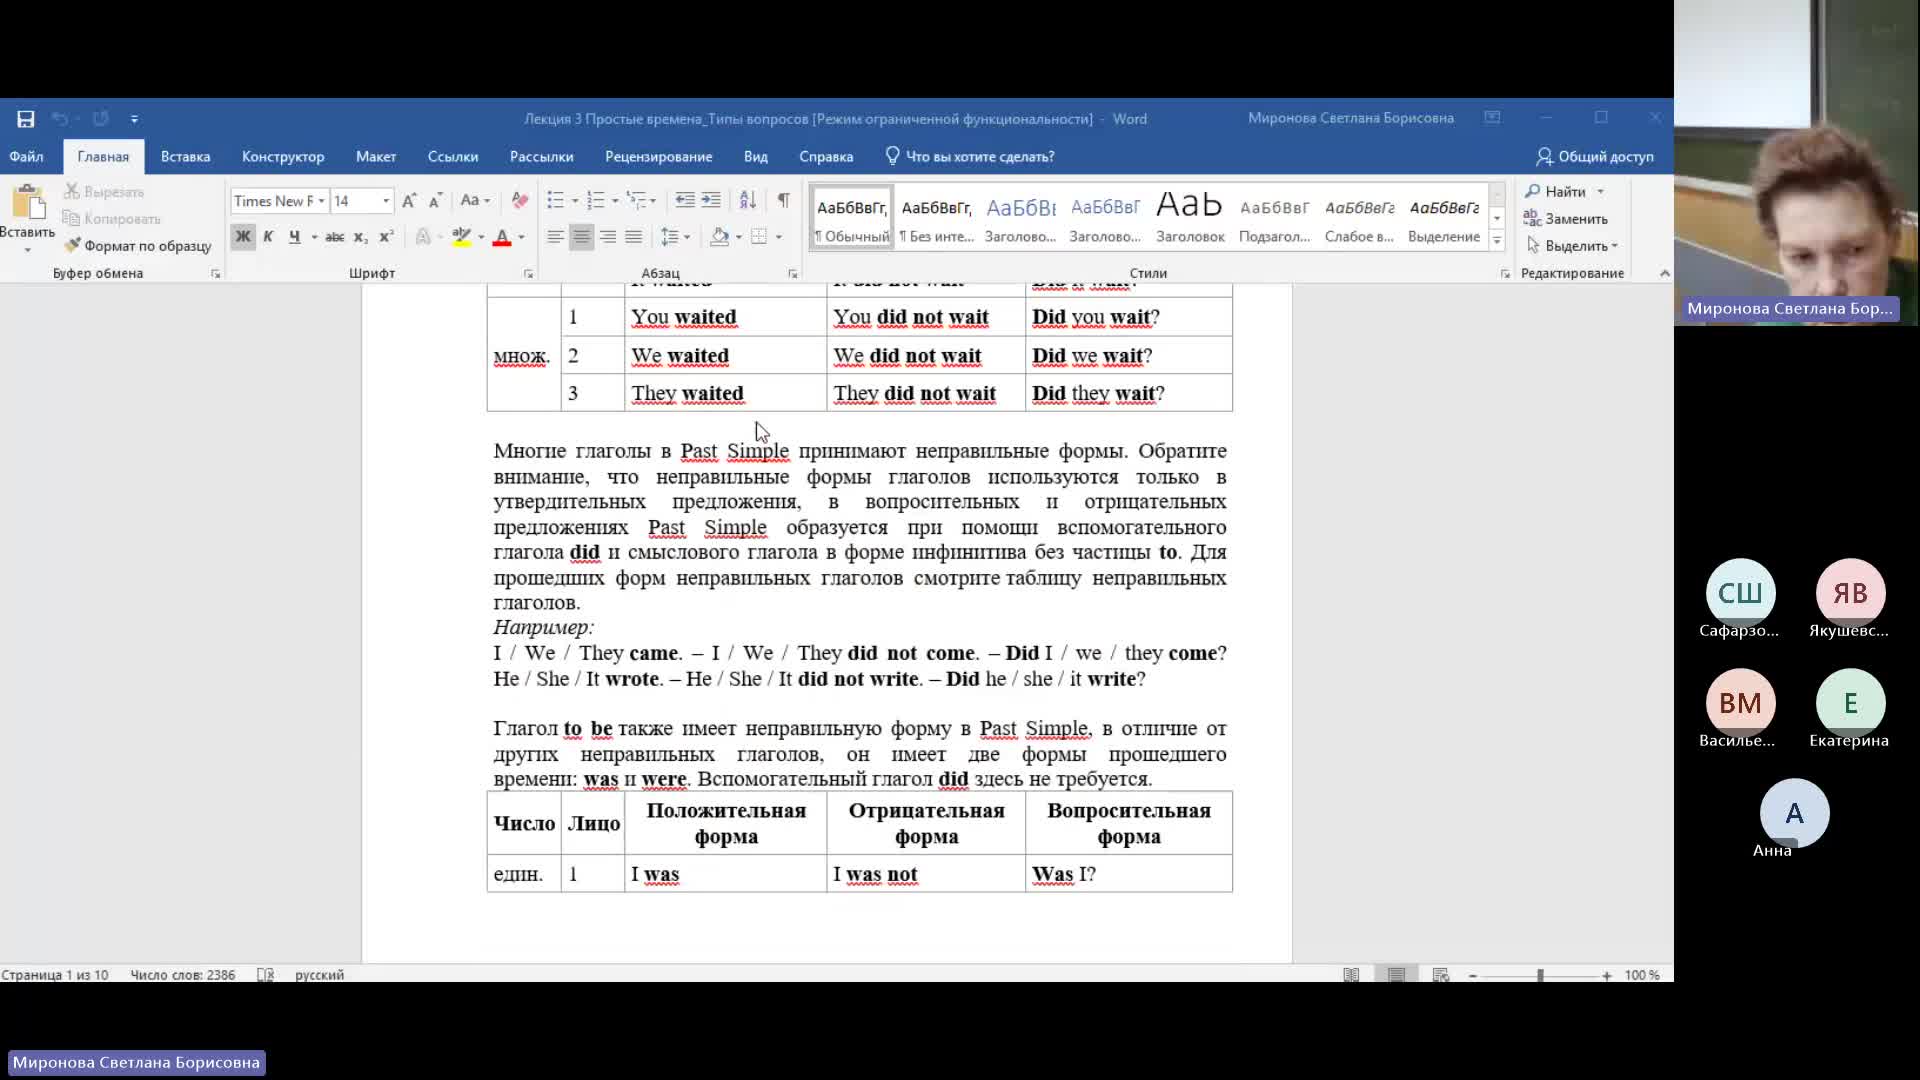The width and height of the screenshot is (1920, 1080).
Task: Switch to the Ссылки tab
Action: tap(453, 157)
